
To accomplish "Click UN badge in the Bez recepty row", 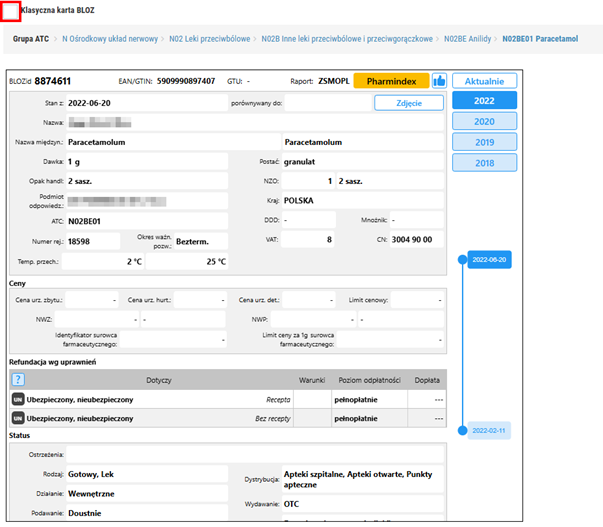I will click(x=17, y=418).
